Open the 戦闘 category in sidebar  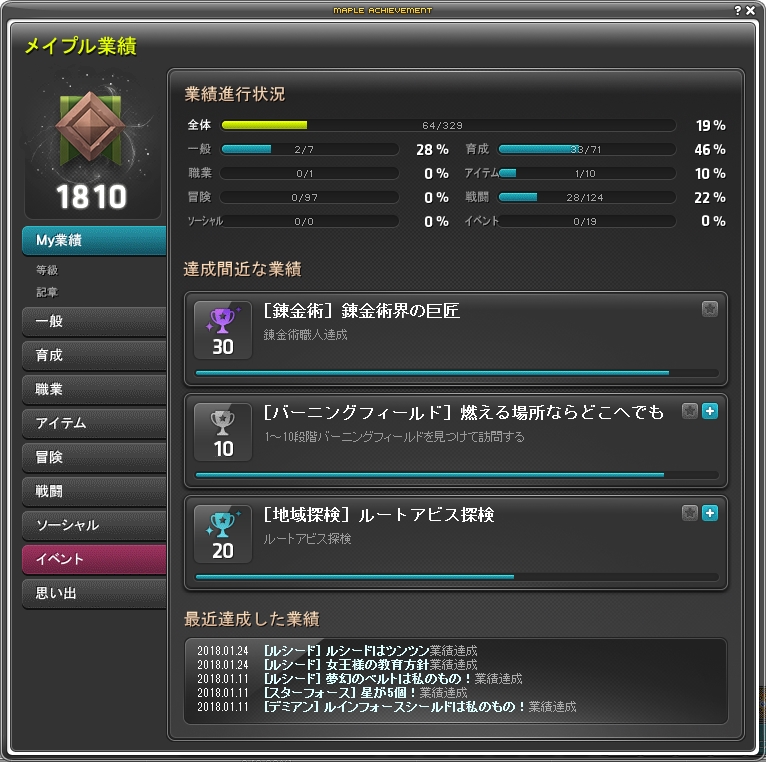click(x=94, y=491)
